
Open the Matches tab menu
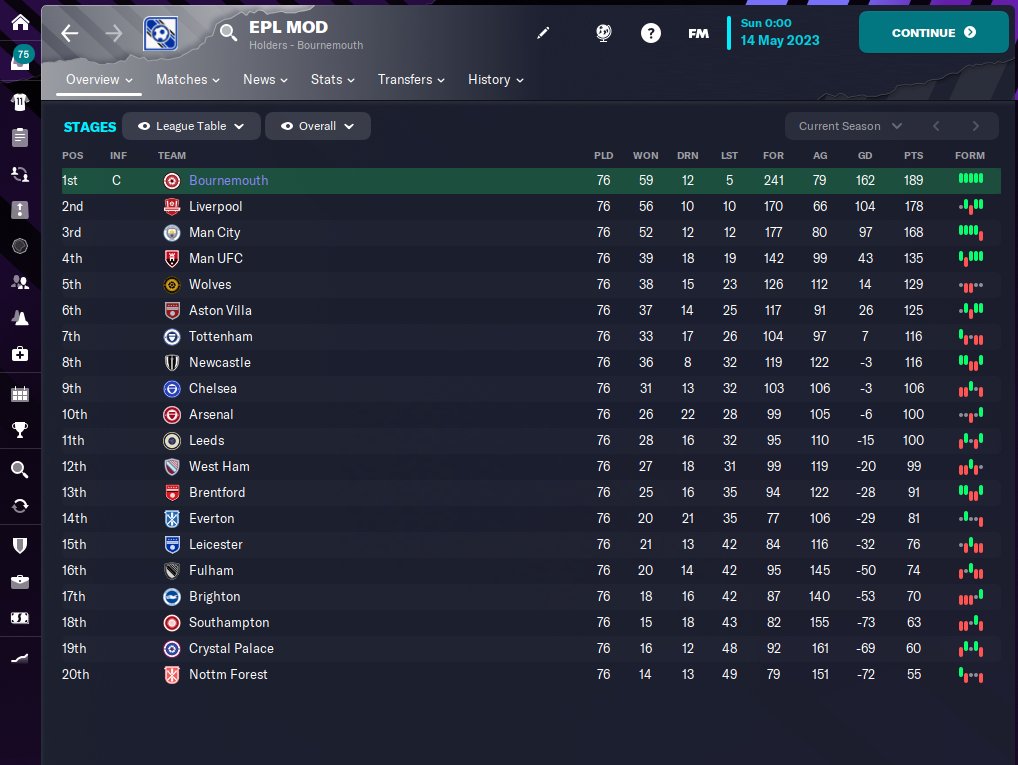pyautogui.click(x=188, y=79)
